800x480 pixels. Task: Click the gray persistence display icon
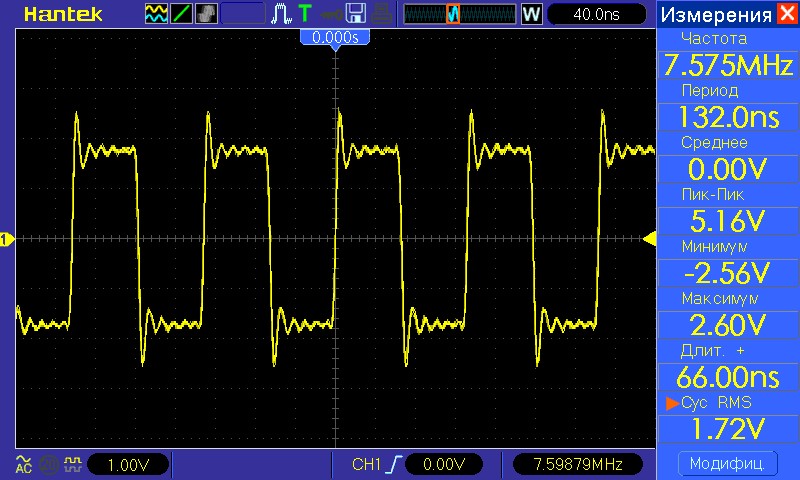coord(206,14)
